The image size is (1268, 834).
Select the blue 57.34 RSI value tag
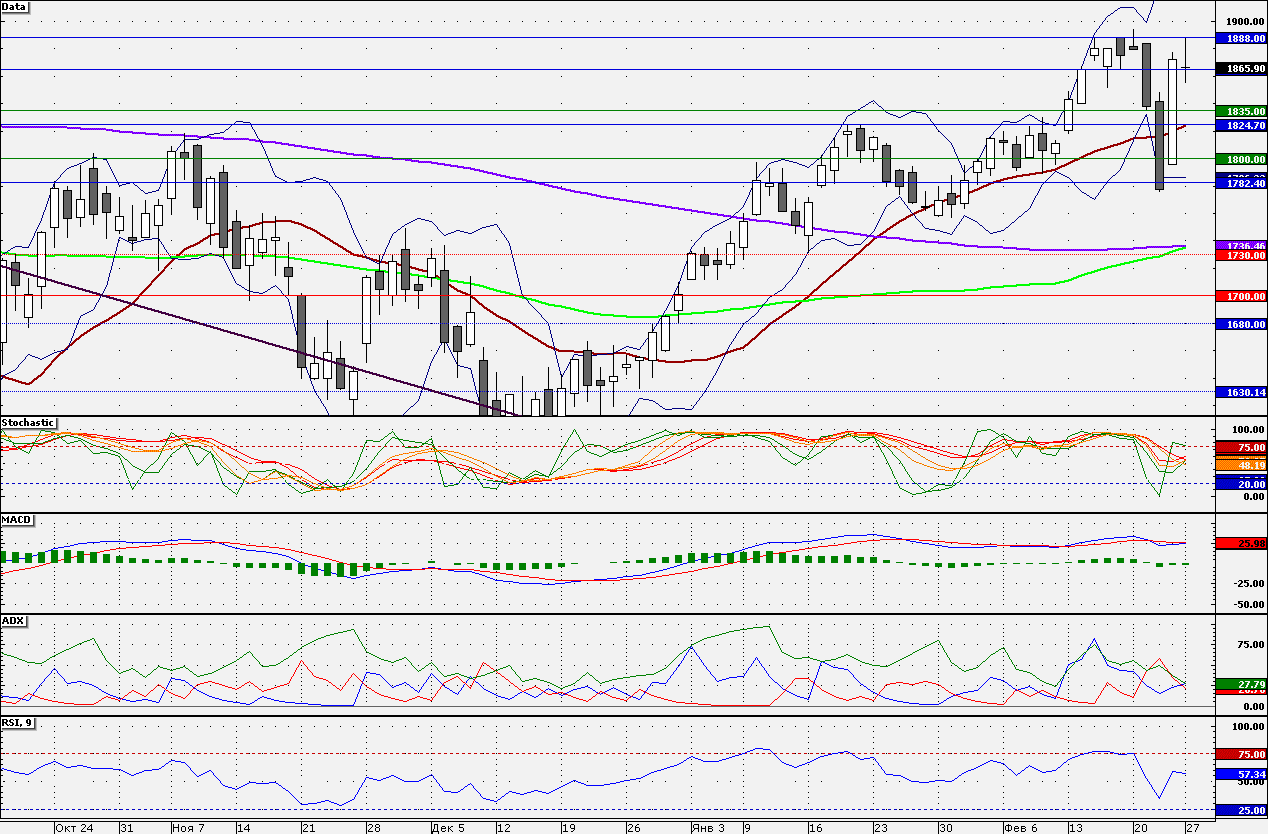coord(1241,775)
